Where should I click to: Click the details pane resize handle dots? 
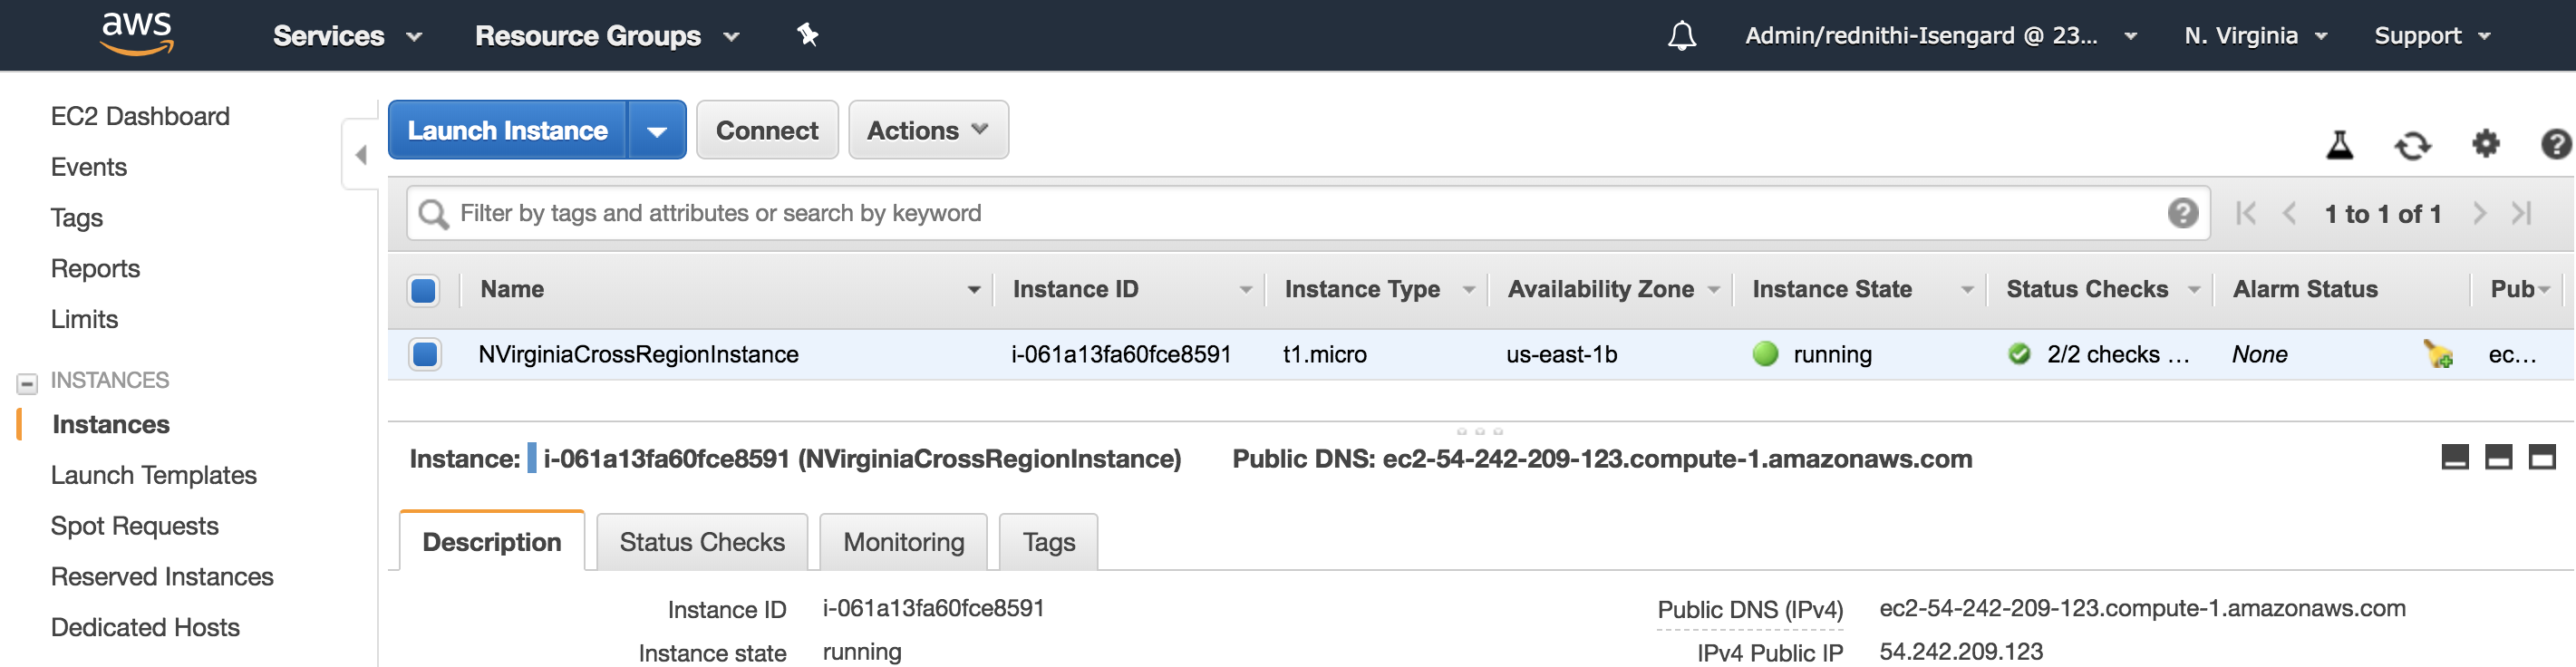1480,432
